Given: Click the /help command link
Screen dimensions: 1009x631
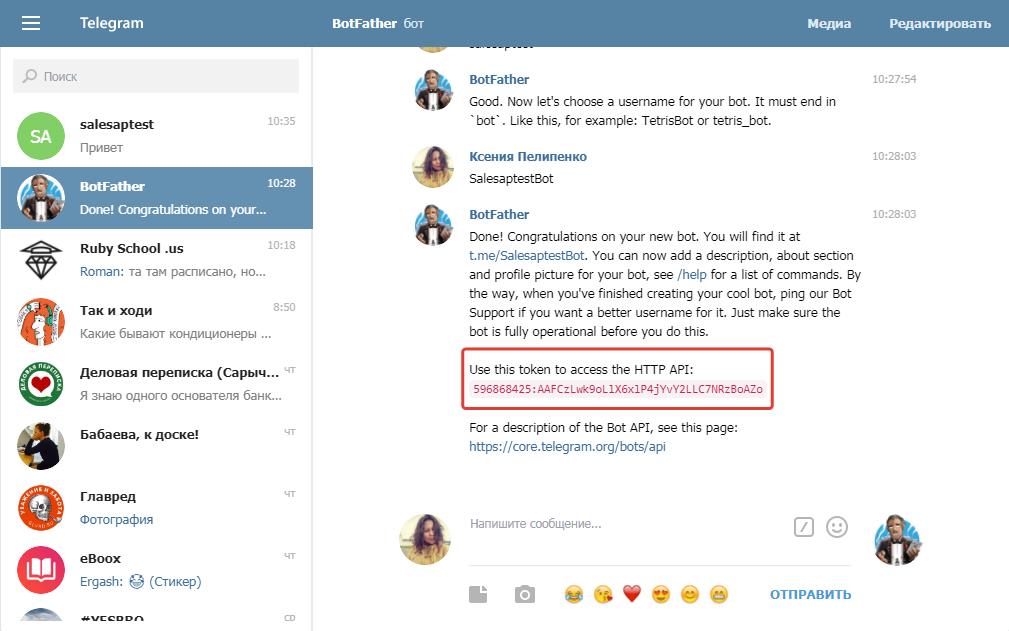Looking at the screenshot, I should pos(693,275).
